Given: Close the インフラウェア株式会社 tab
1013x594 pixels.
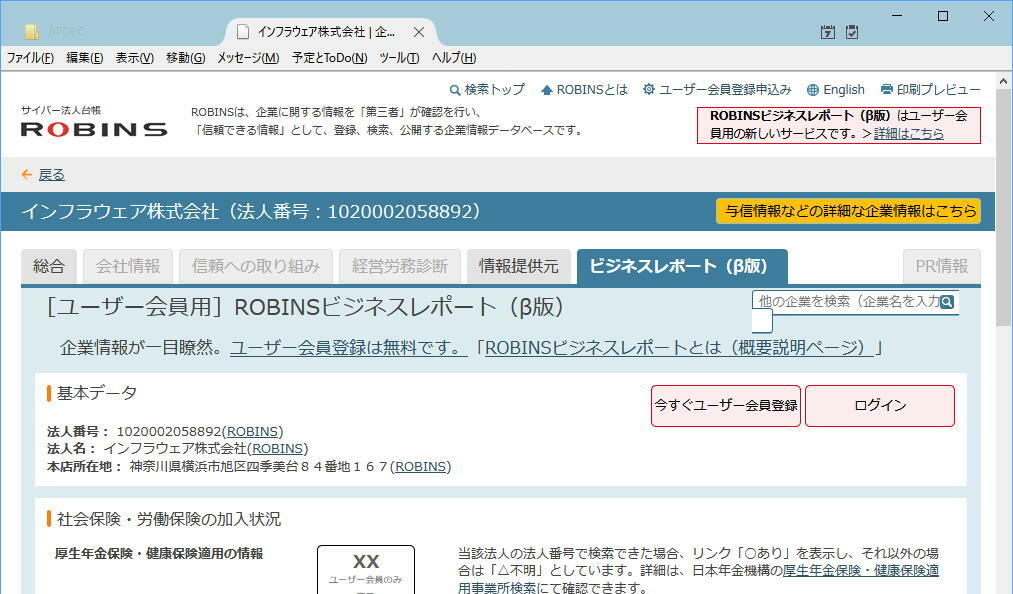Looking at the screenshot, I should click(x=419, y=32).
